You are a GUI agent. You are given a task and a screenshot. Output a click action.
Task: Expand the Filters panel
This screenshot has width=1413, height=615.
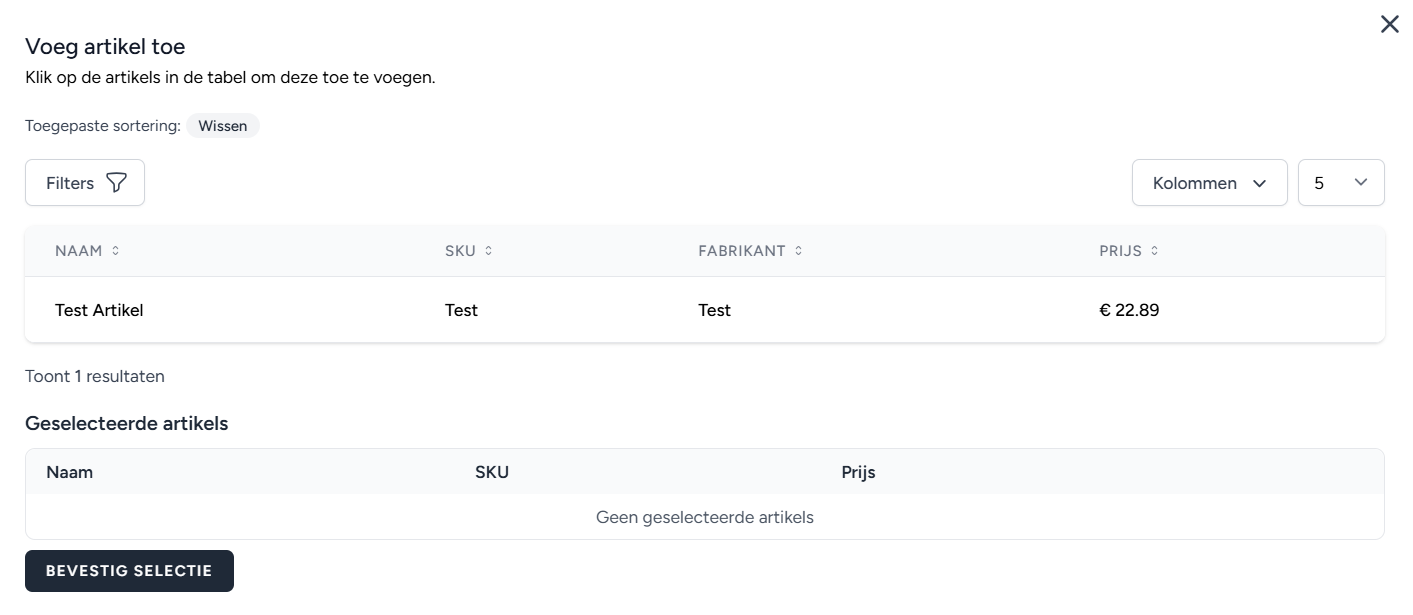(85, 183)
